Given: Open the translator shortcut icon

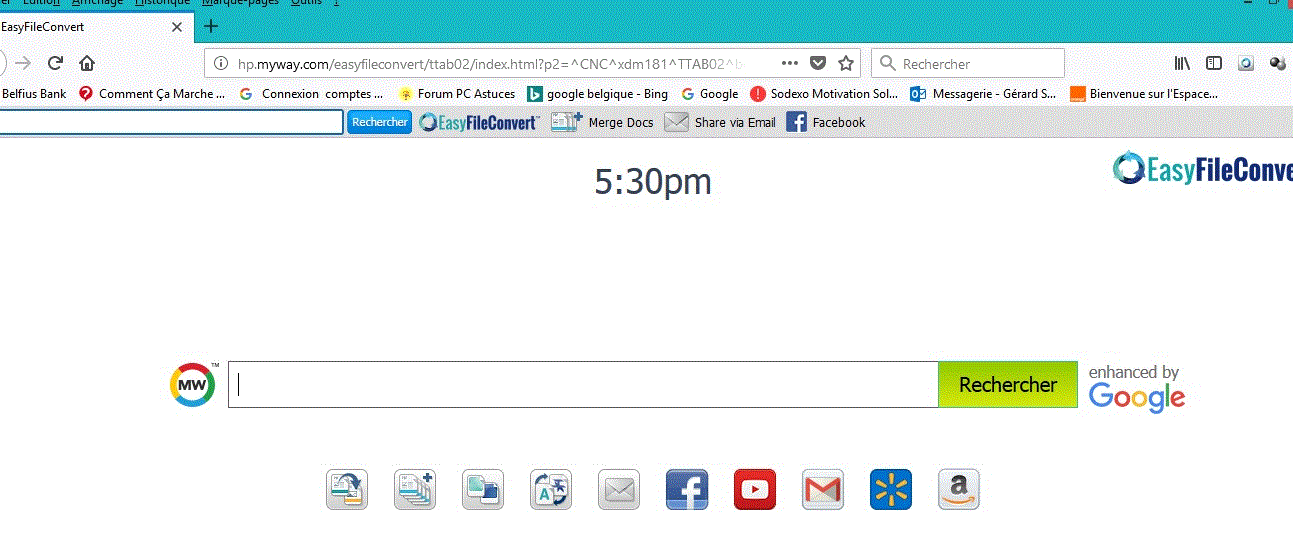Looking at the screenshot, I should [x=551, y=490].
